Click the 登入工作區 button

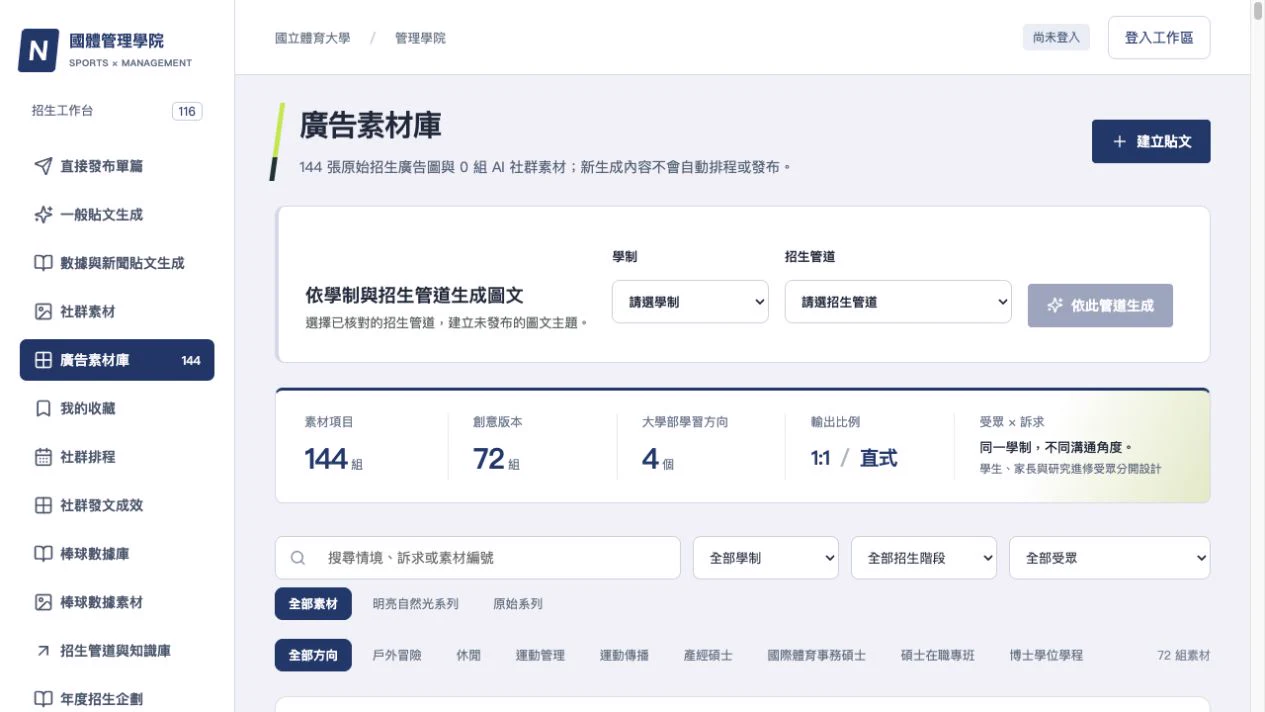[1159, 38]
